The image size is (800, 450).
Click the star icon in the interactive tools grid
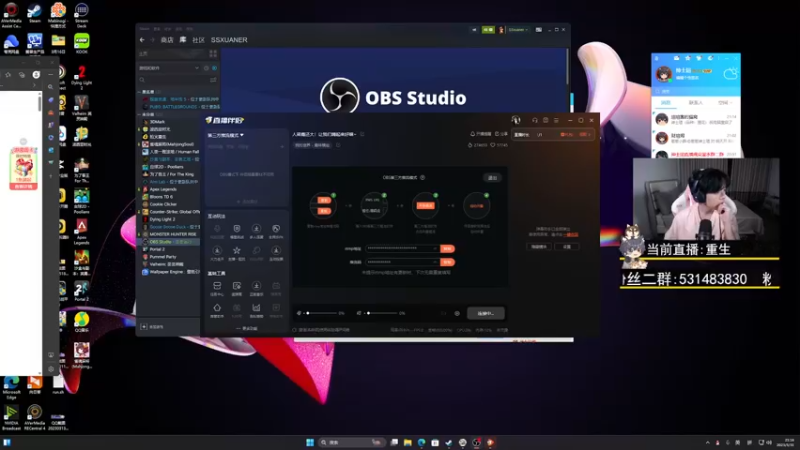pyautogui.click(x=237, y=251)
